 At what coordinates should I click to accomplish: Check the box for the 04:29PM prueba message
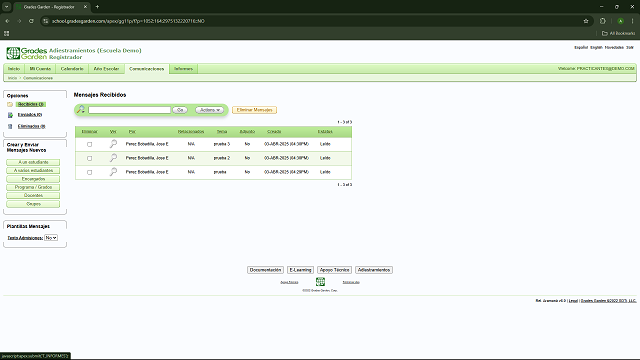click(89, 173)
